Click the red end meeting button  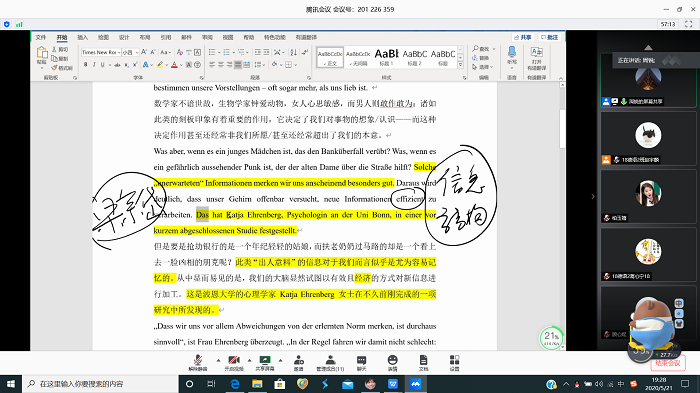(667, 363)
